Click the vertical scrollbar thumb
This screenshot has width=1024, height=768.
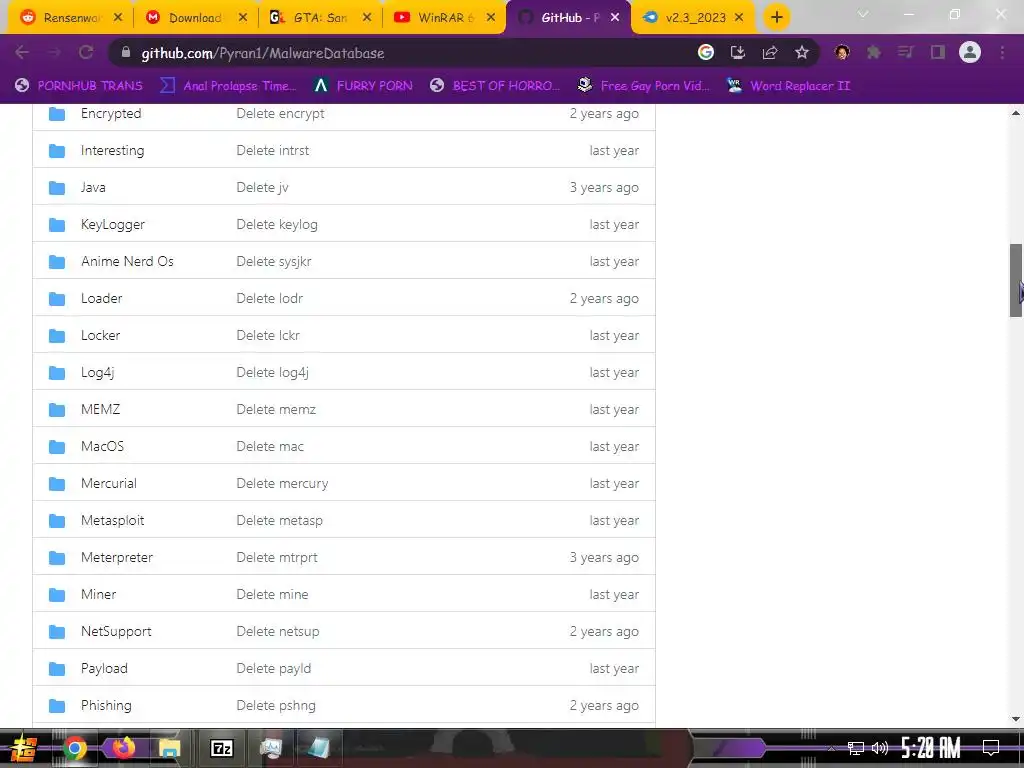[x=1016, y=280]
